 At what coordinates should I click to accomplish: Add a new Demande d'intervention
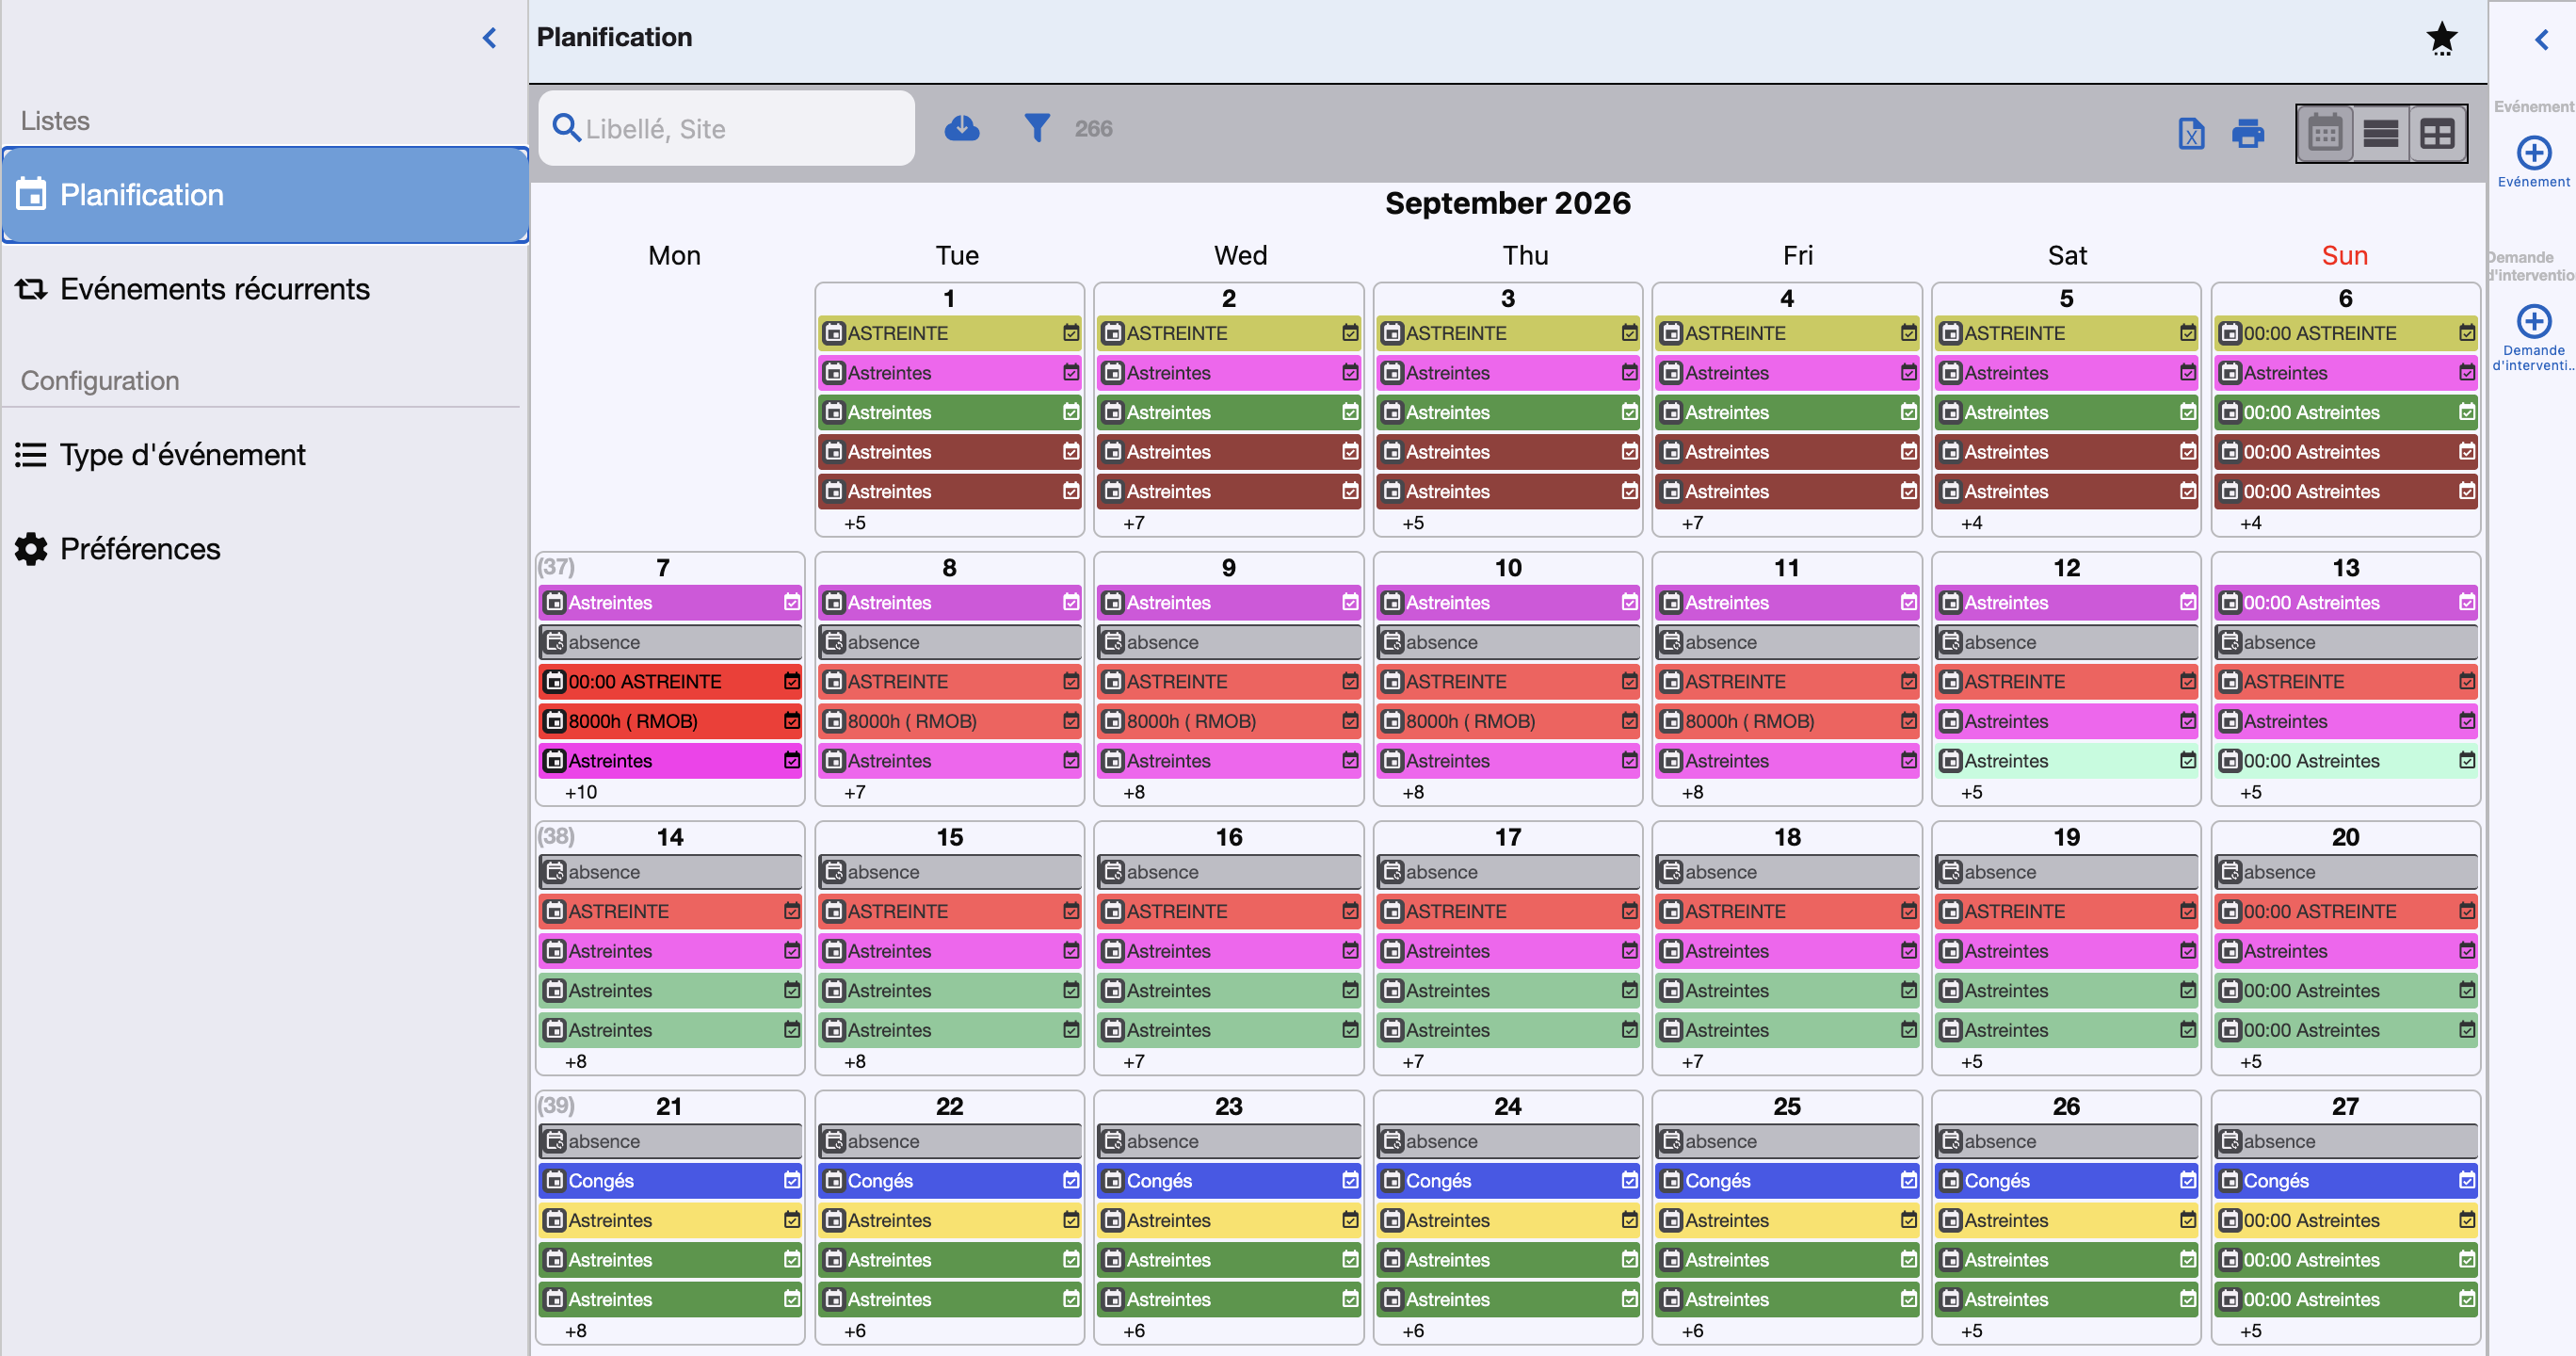[2533, 337]
